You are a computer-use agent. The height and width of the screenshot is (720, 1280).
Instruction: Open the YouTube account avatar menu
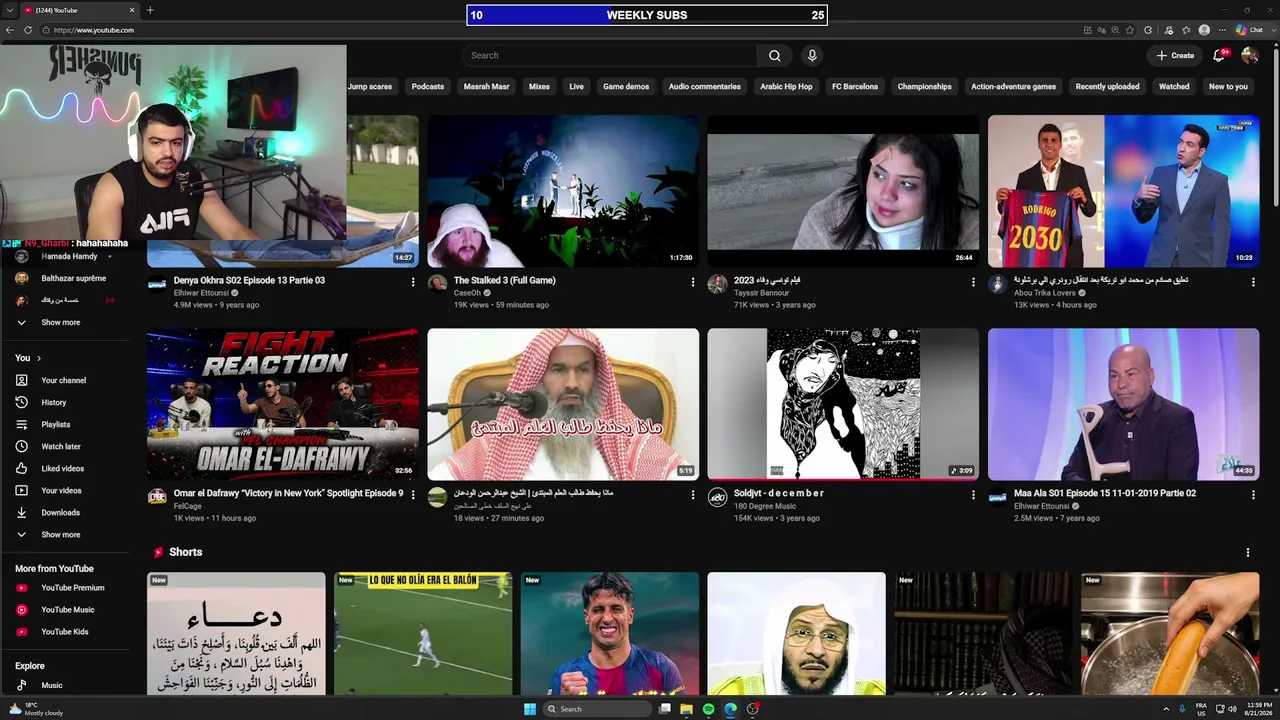coord(1249,56)
